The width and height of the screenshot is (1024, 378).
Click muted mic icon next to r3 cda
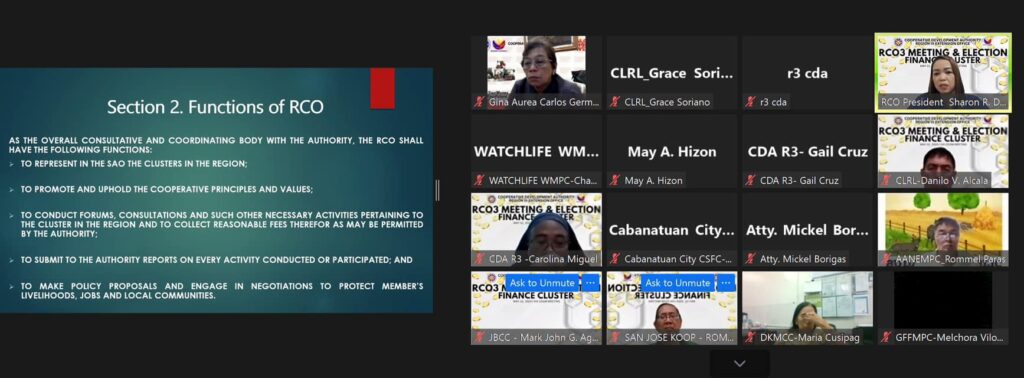(x=751, y=102)
